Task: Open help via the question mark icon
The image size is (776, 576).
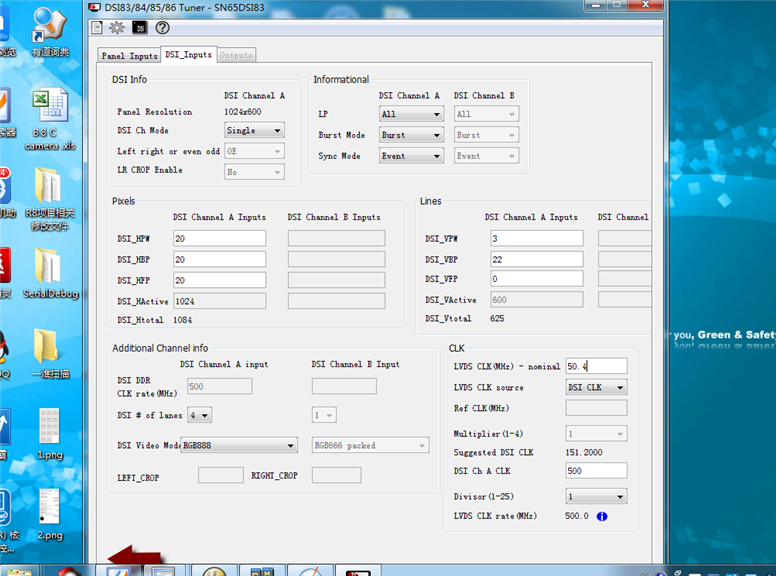Action: (x=162, y=28)
